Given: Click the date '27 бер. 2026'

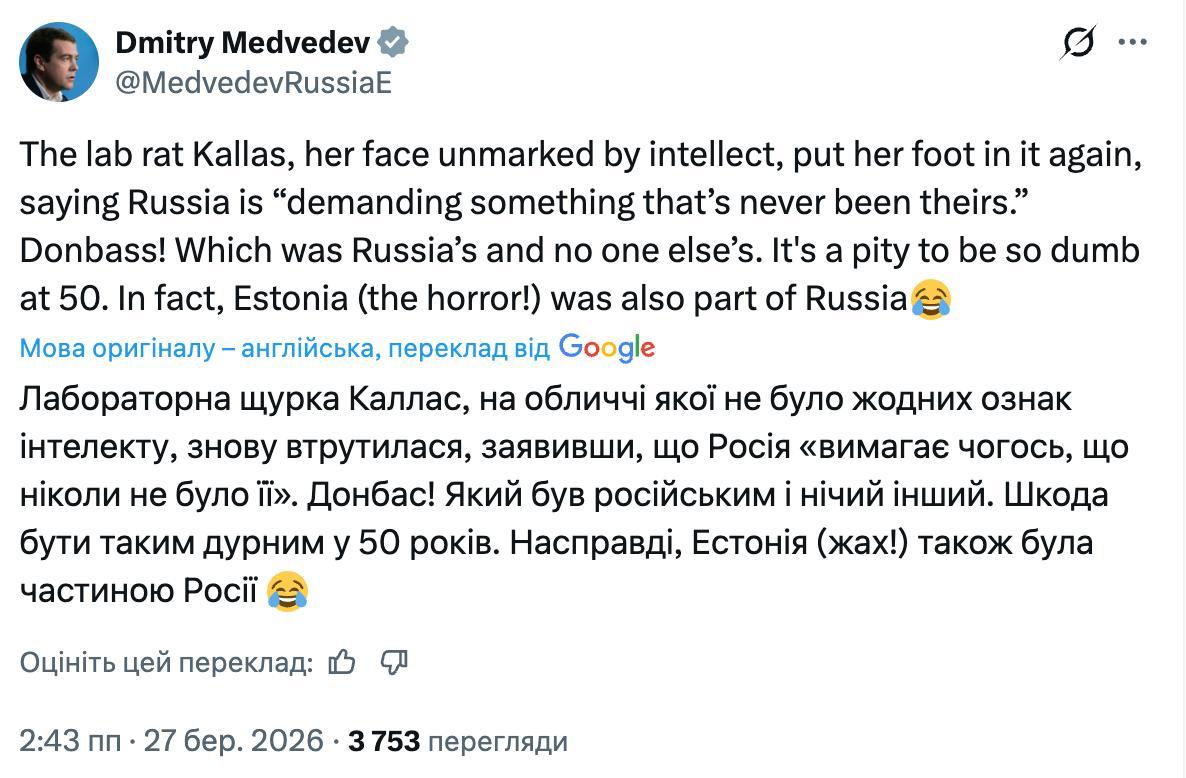Looking at the screenshot, I should point(234,741).
